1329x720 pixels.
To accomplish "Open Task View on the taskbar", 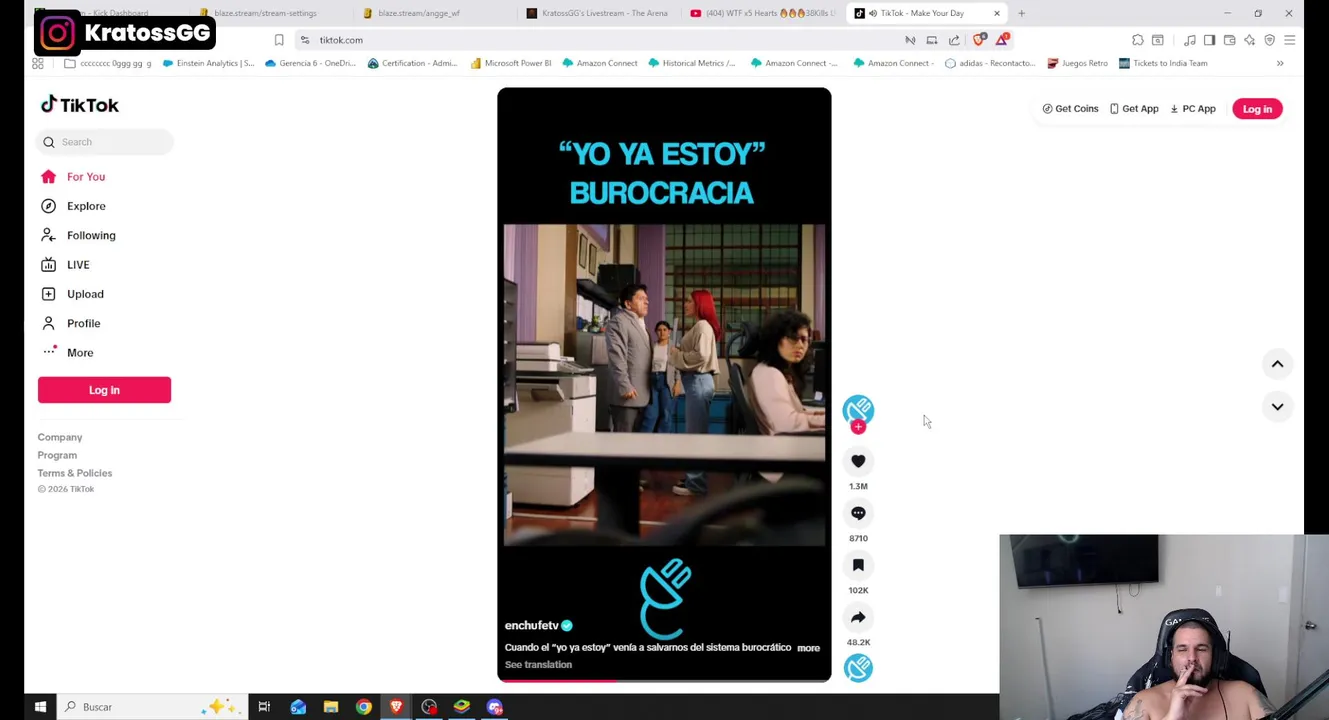I will point(264,707).
